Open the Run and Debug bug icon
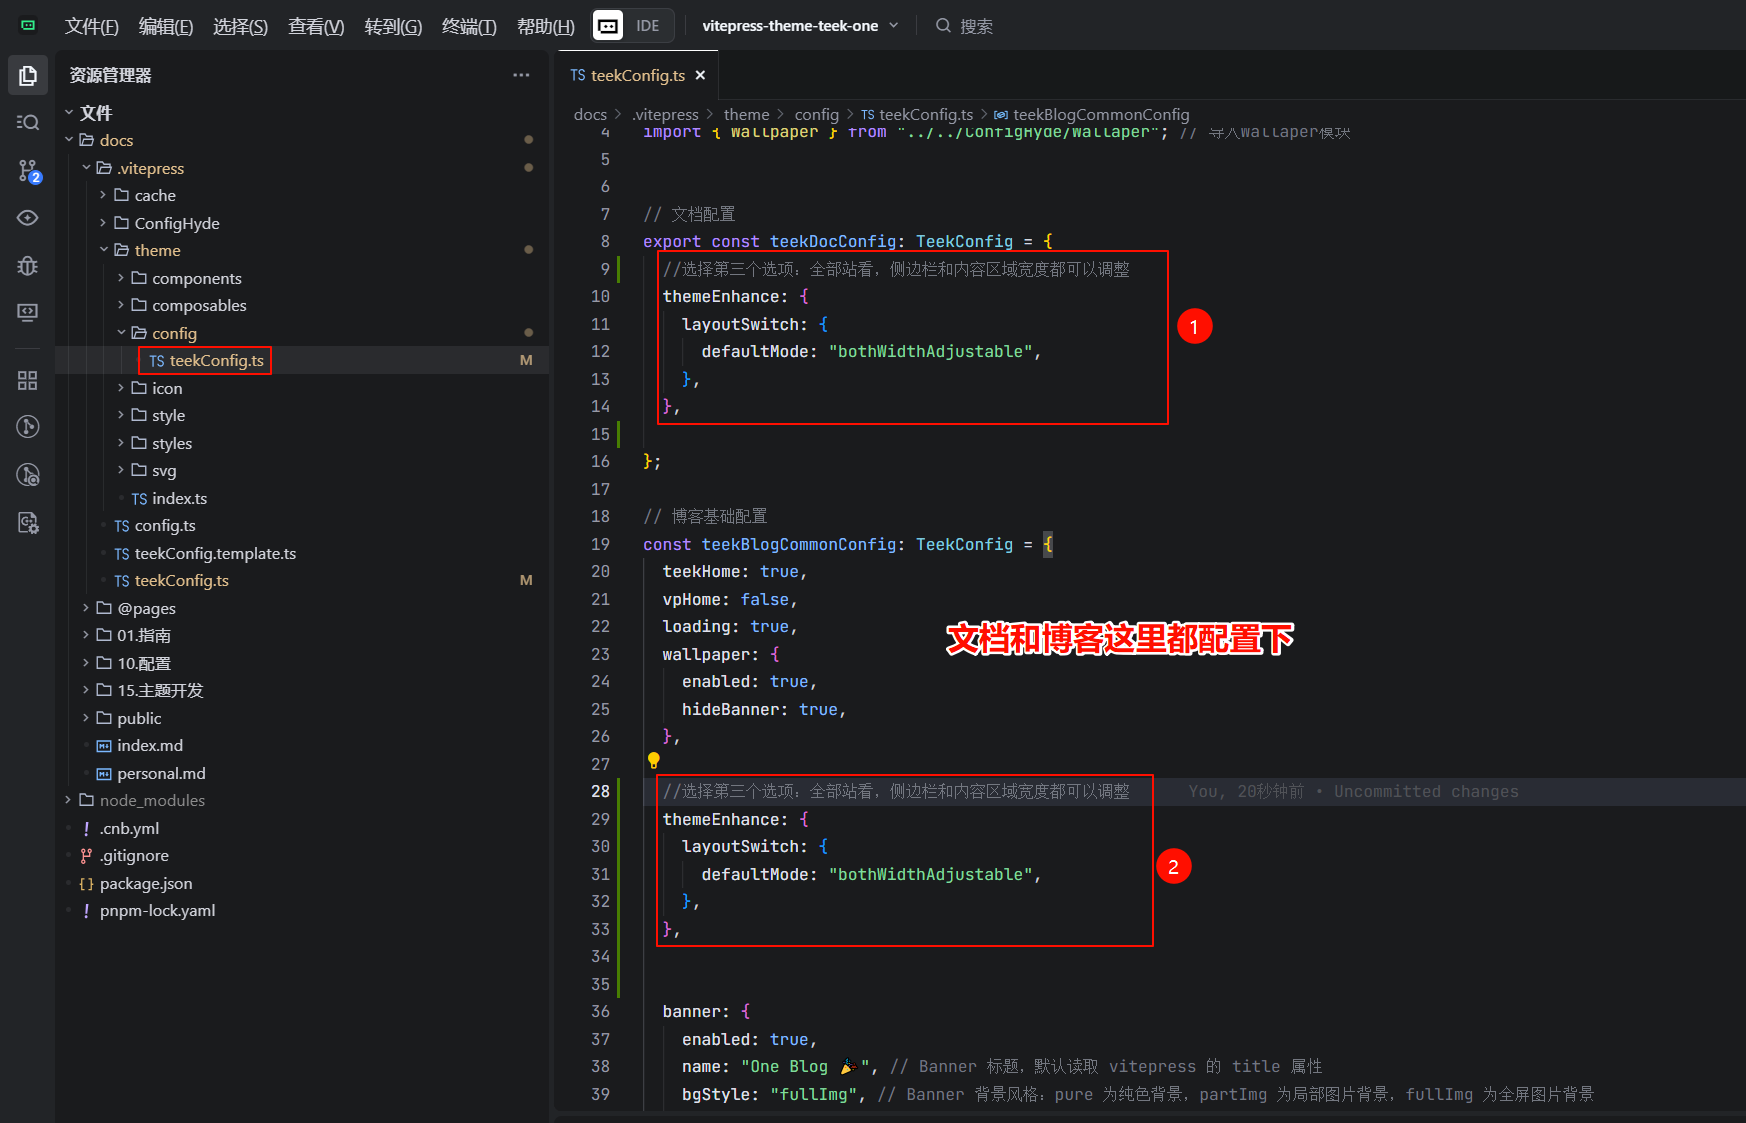 coord(28,265)
